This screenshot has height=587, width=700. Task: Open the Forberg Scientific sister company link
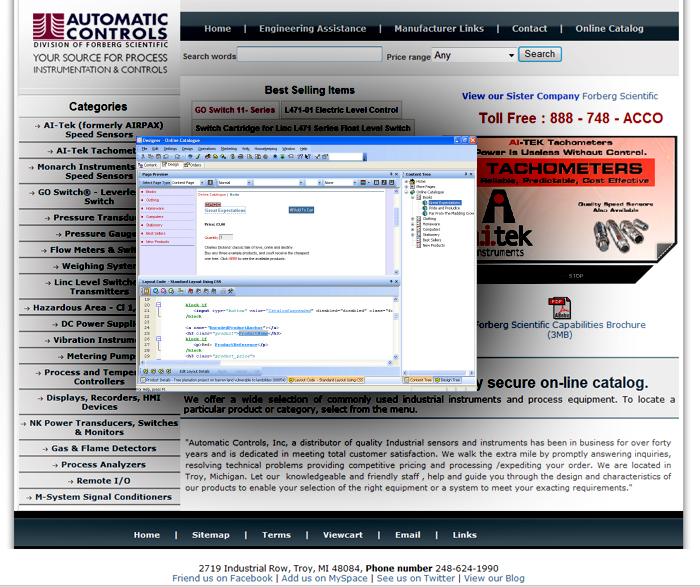point(620,96)
